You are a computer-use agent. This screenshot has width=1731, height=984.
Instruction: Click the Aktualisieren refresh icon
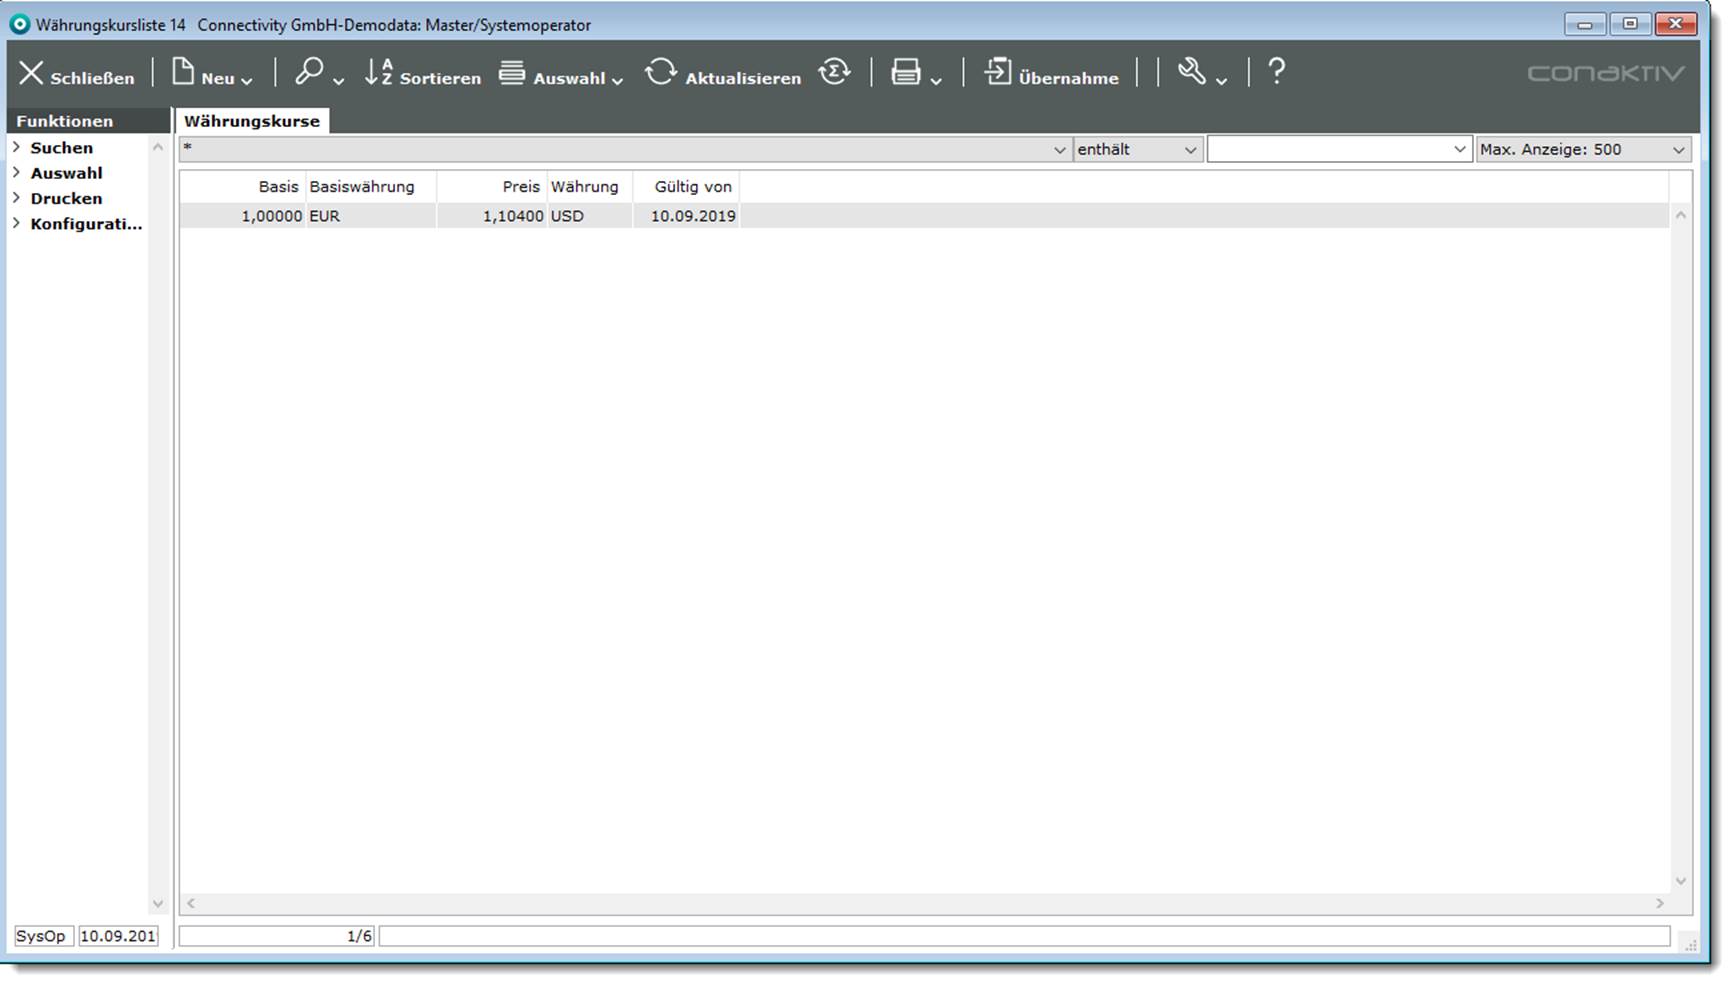[x=660, y=72]
